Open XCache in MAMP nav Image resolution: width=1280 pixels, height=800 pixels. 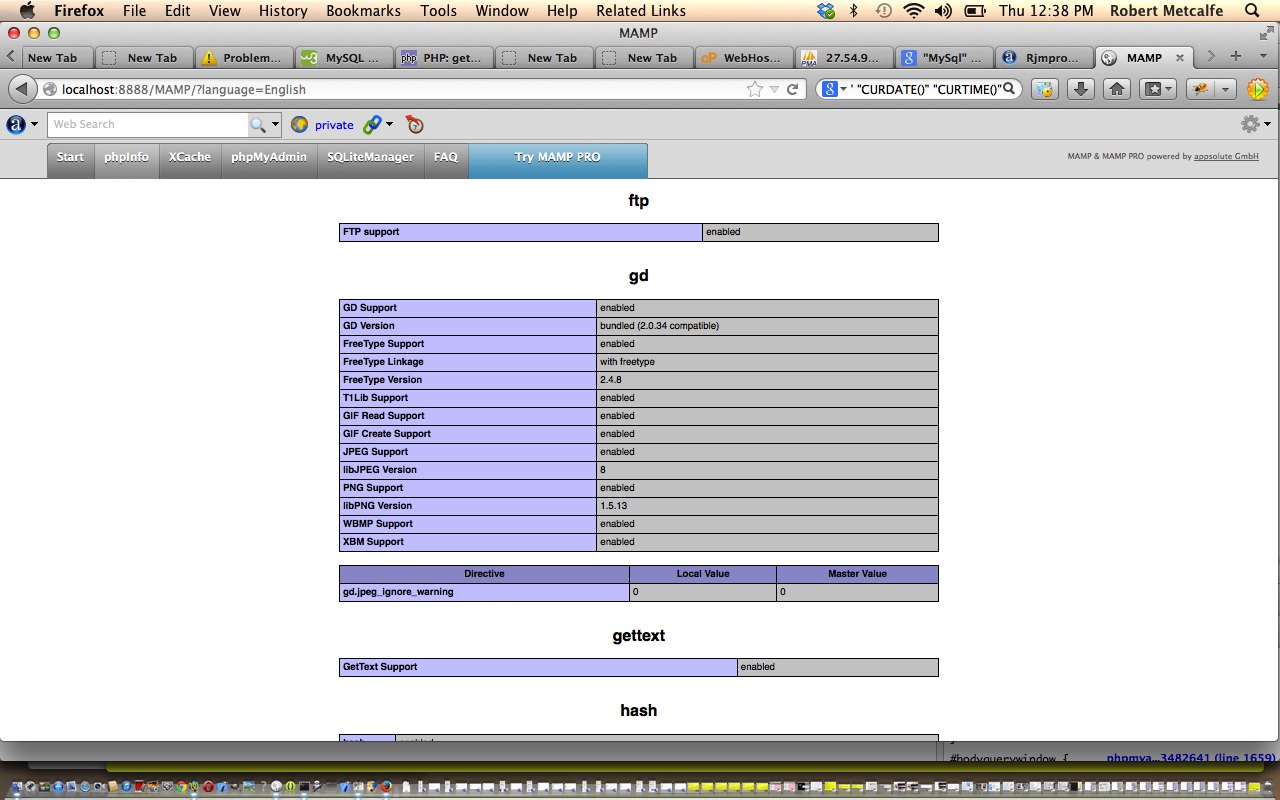[x=190, y=160]
